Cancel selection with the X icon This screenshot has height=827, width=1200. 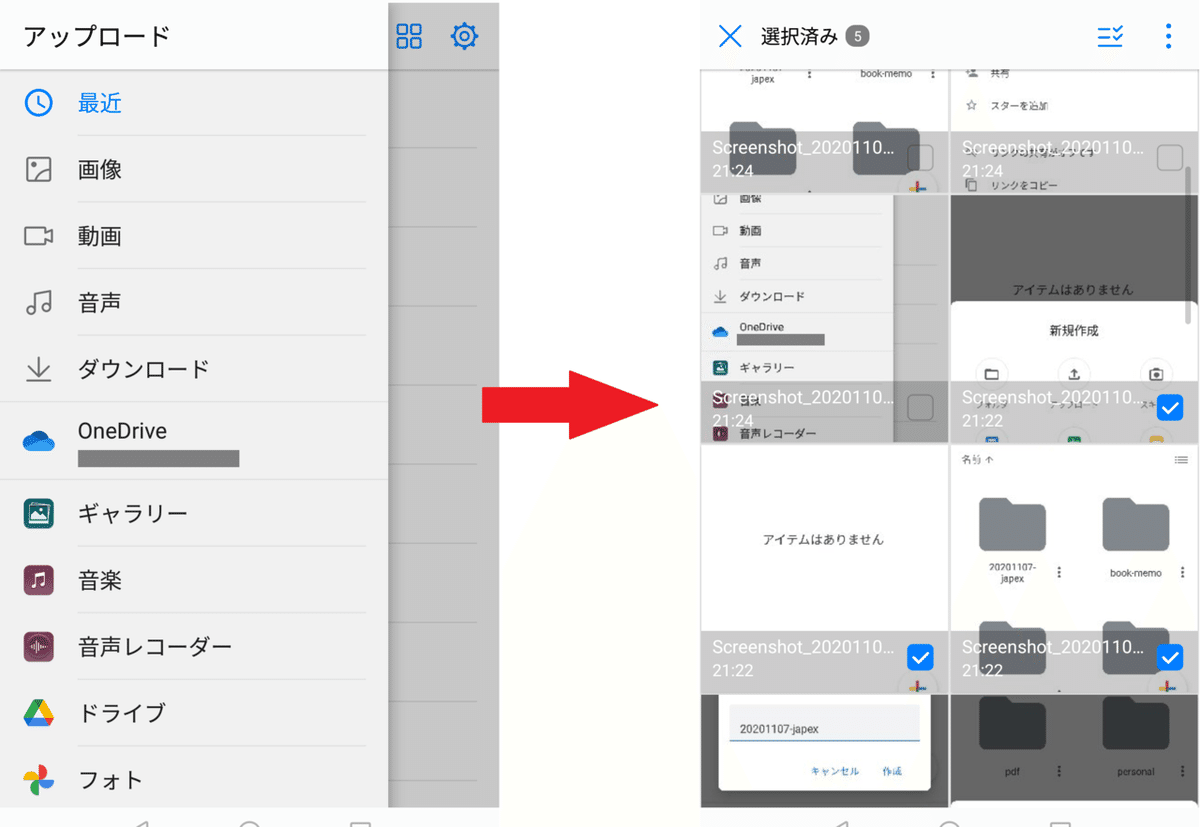click(730, 37)
